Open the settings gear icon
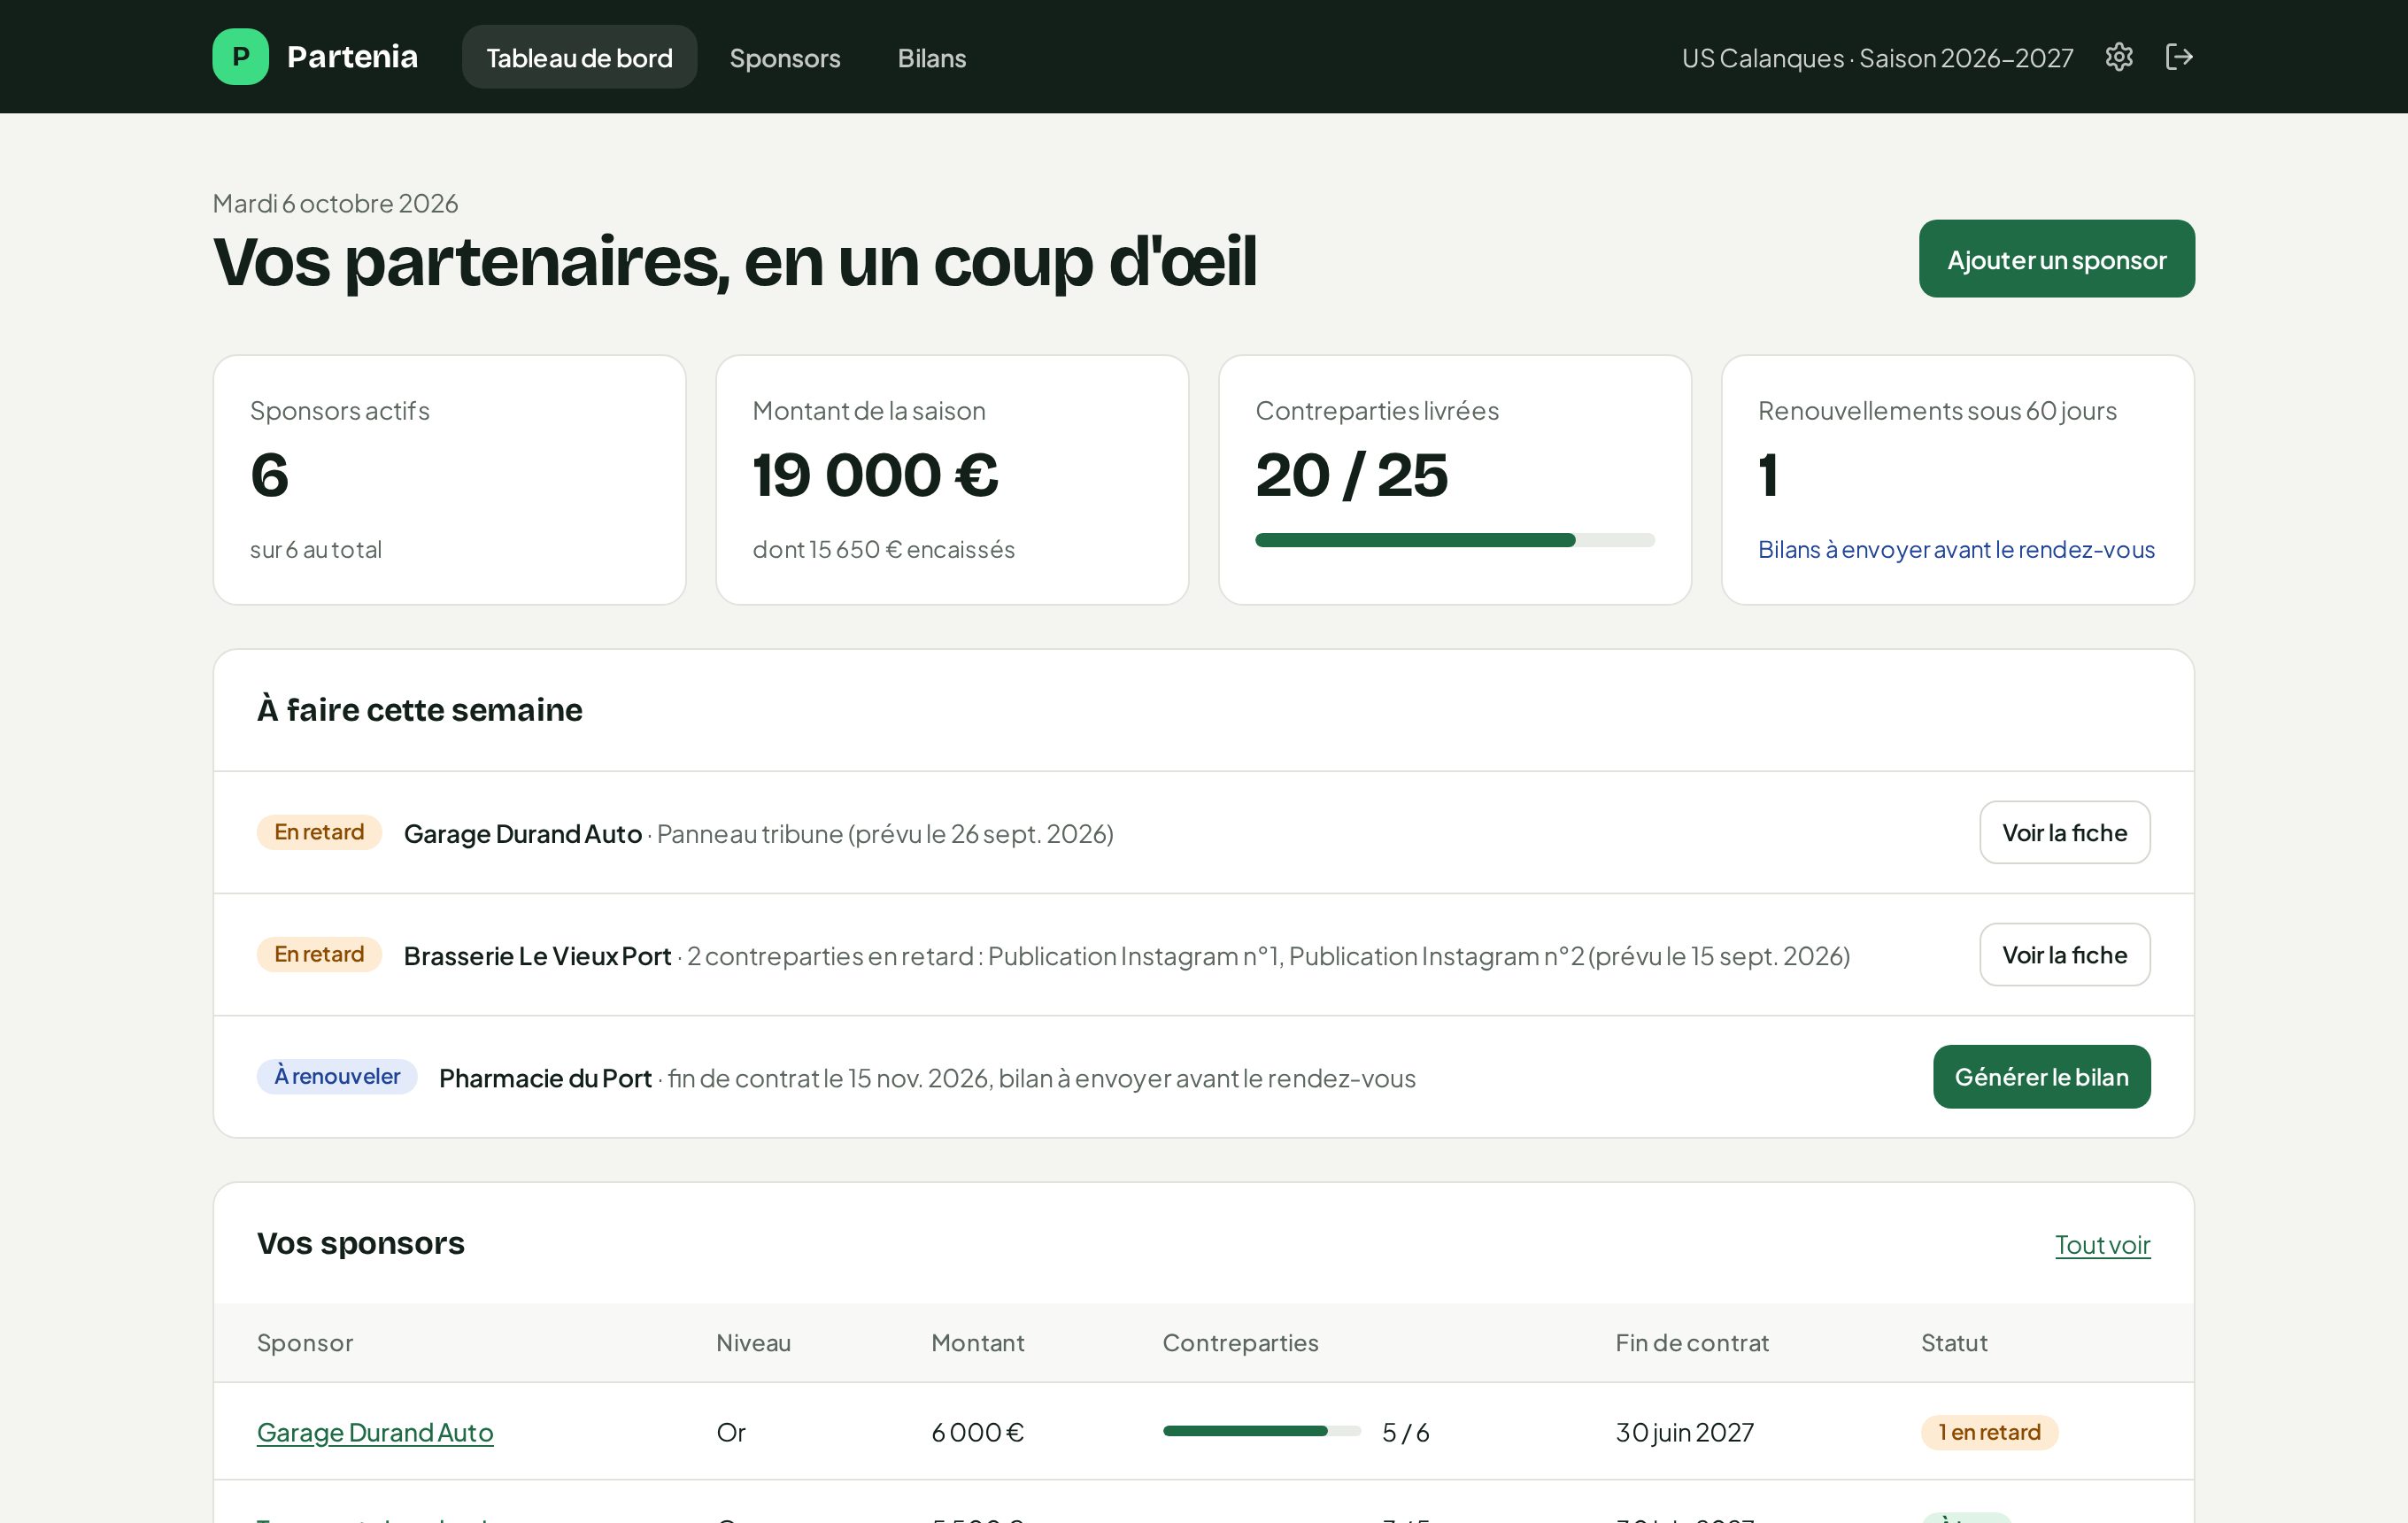Image resolution: width=2408 pixels, height=1523 pixels. pos(2119,57)
